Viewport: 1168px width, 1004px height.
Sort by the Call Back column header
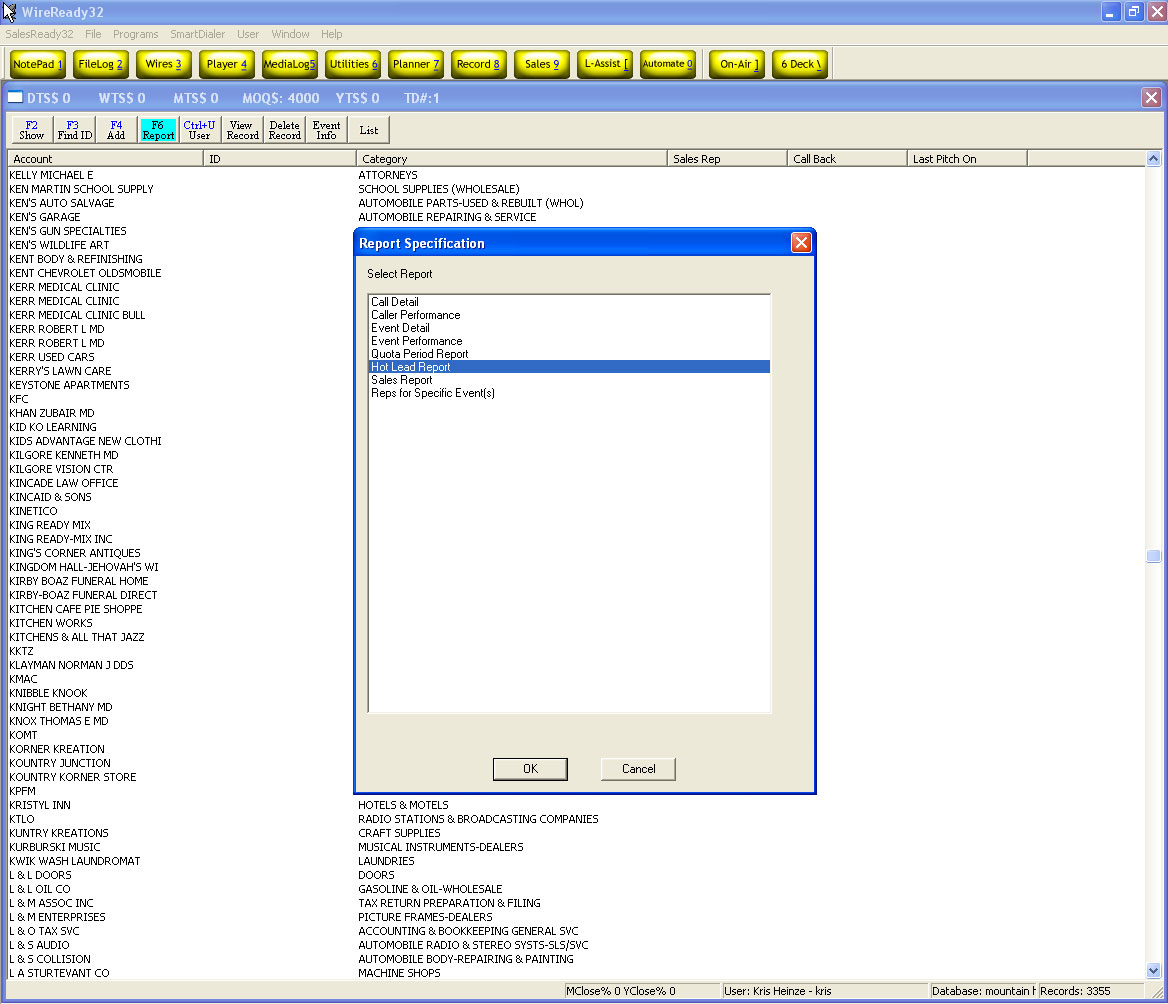[847, 159]
